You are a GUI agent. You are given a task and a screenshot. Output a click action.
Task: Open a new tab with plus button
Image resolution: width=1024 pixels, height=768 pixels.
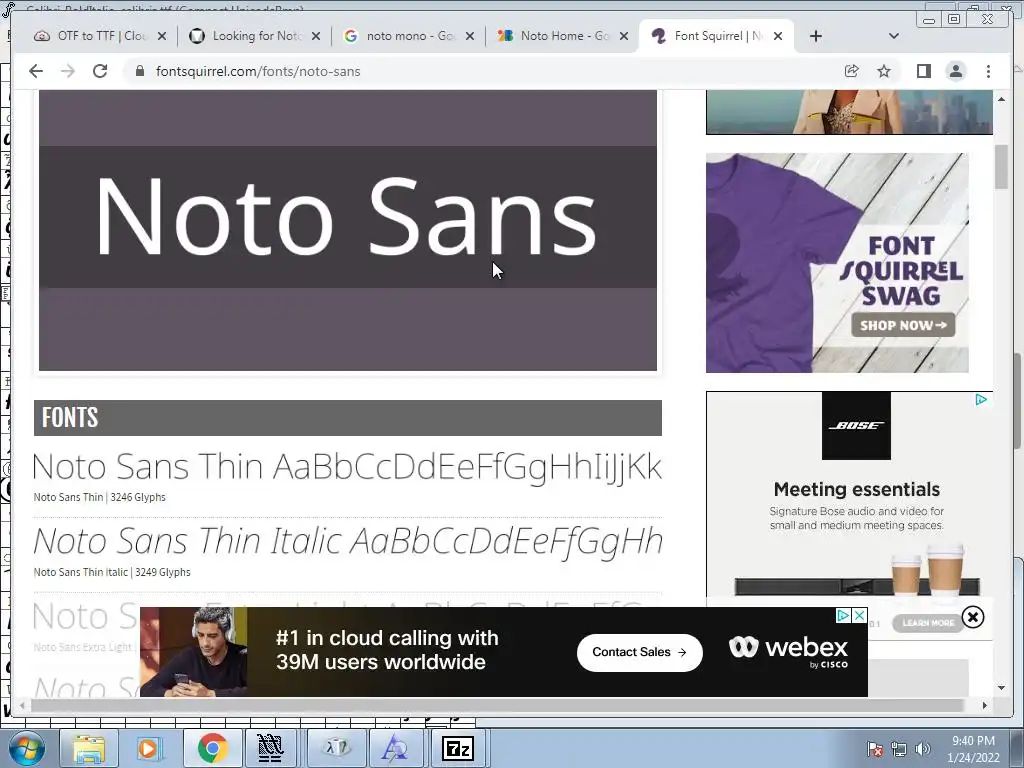point(816,36)
